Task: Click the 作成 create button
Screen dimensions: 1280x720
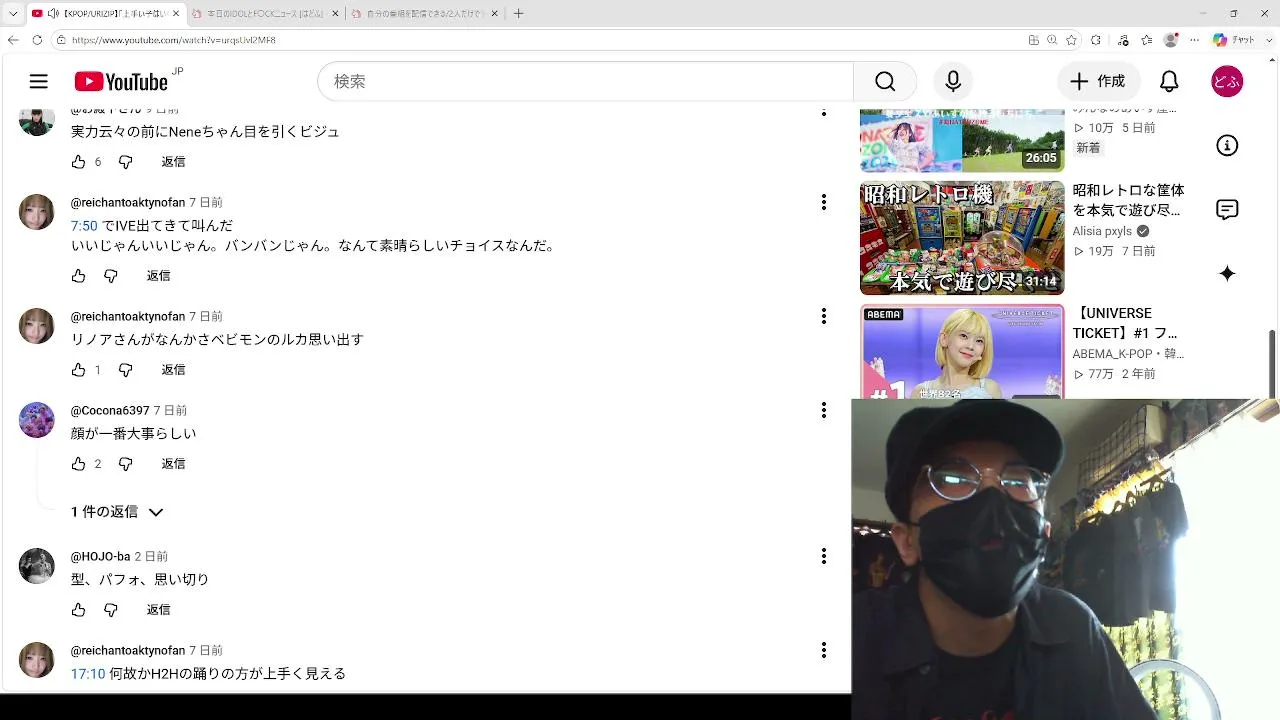Action: pyautogui.click(x=1098, y=82)
